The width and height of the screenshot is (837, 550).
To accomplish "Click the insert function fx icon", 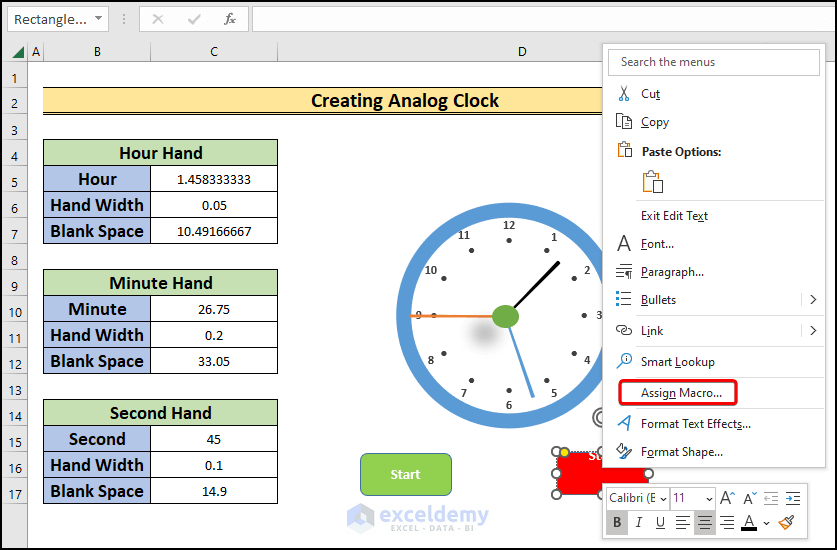I will (x=230, y=19).
